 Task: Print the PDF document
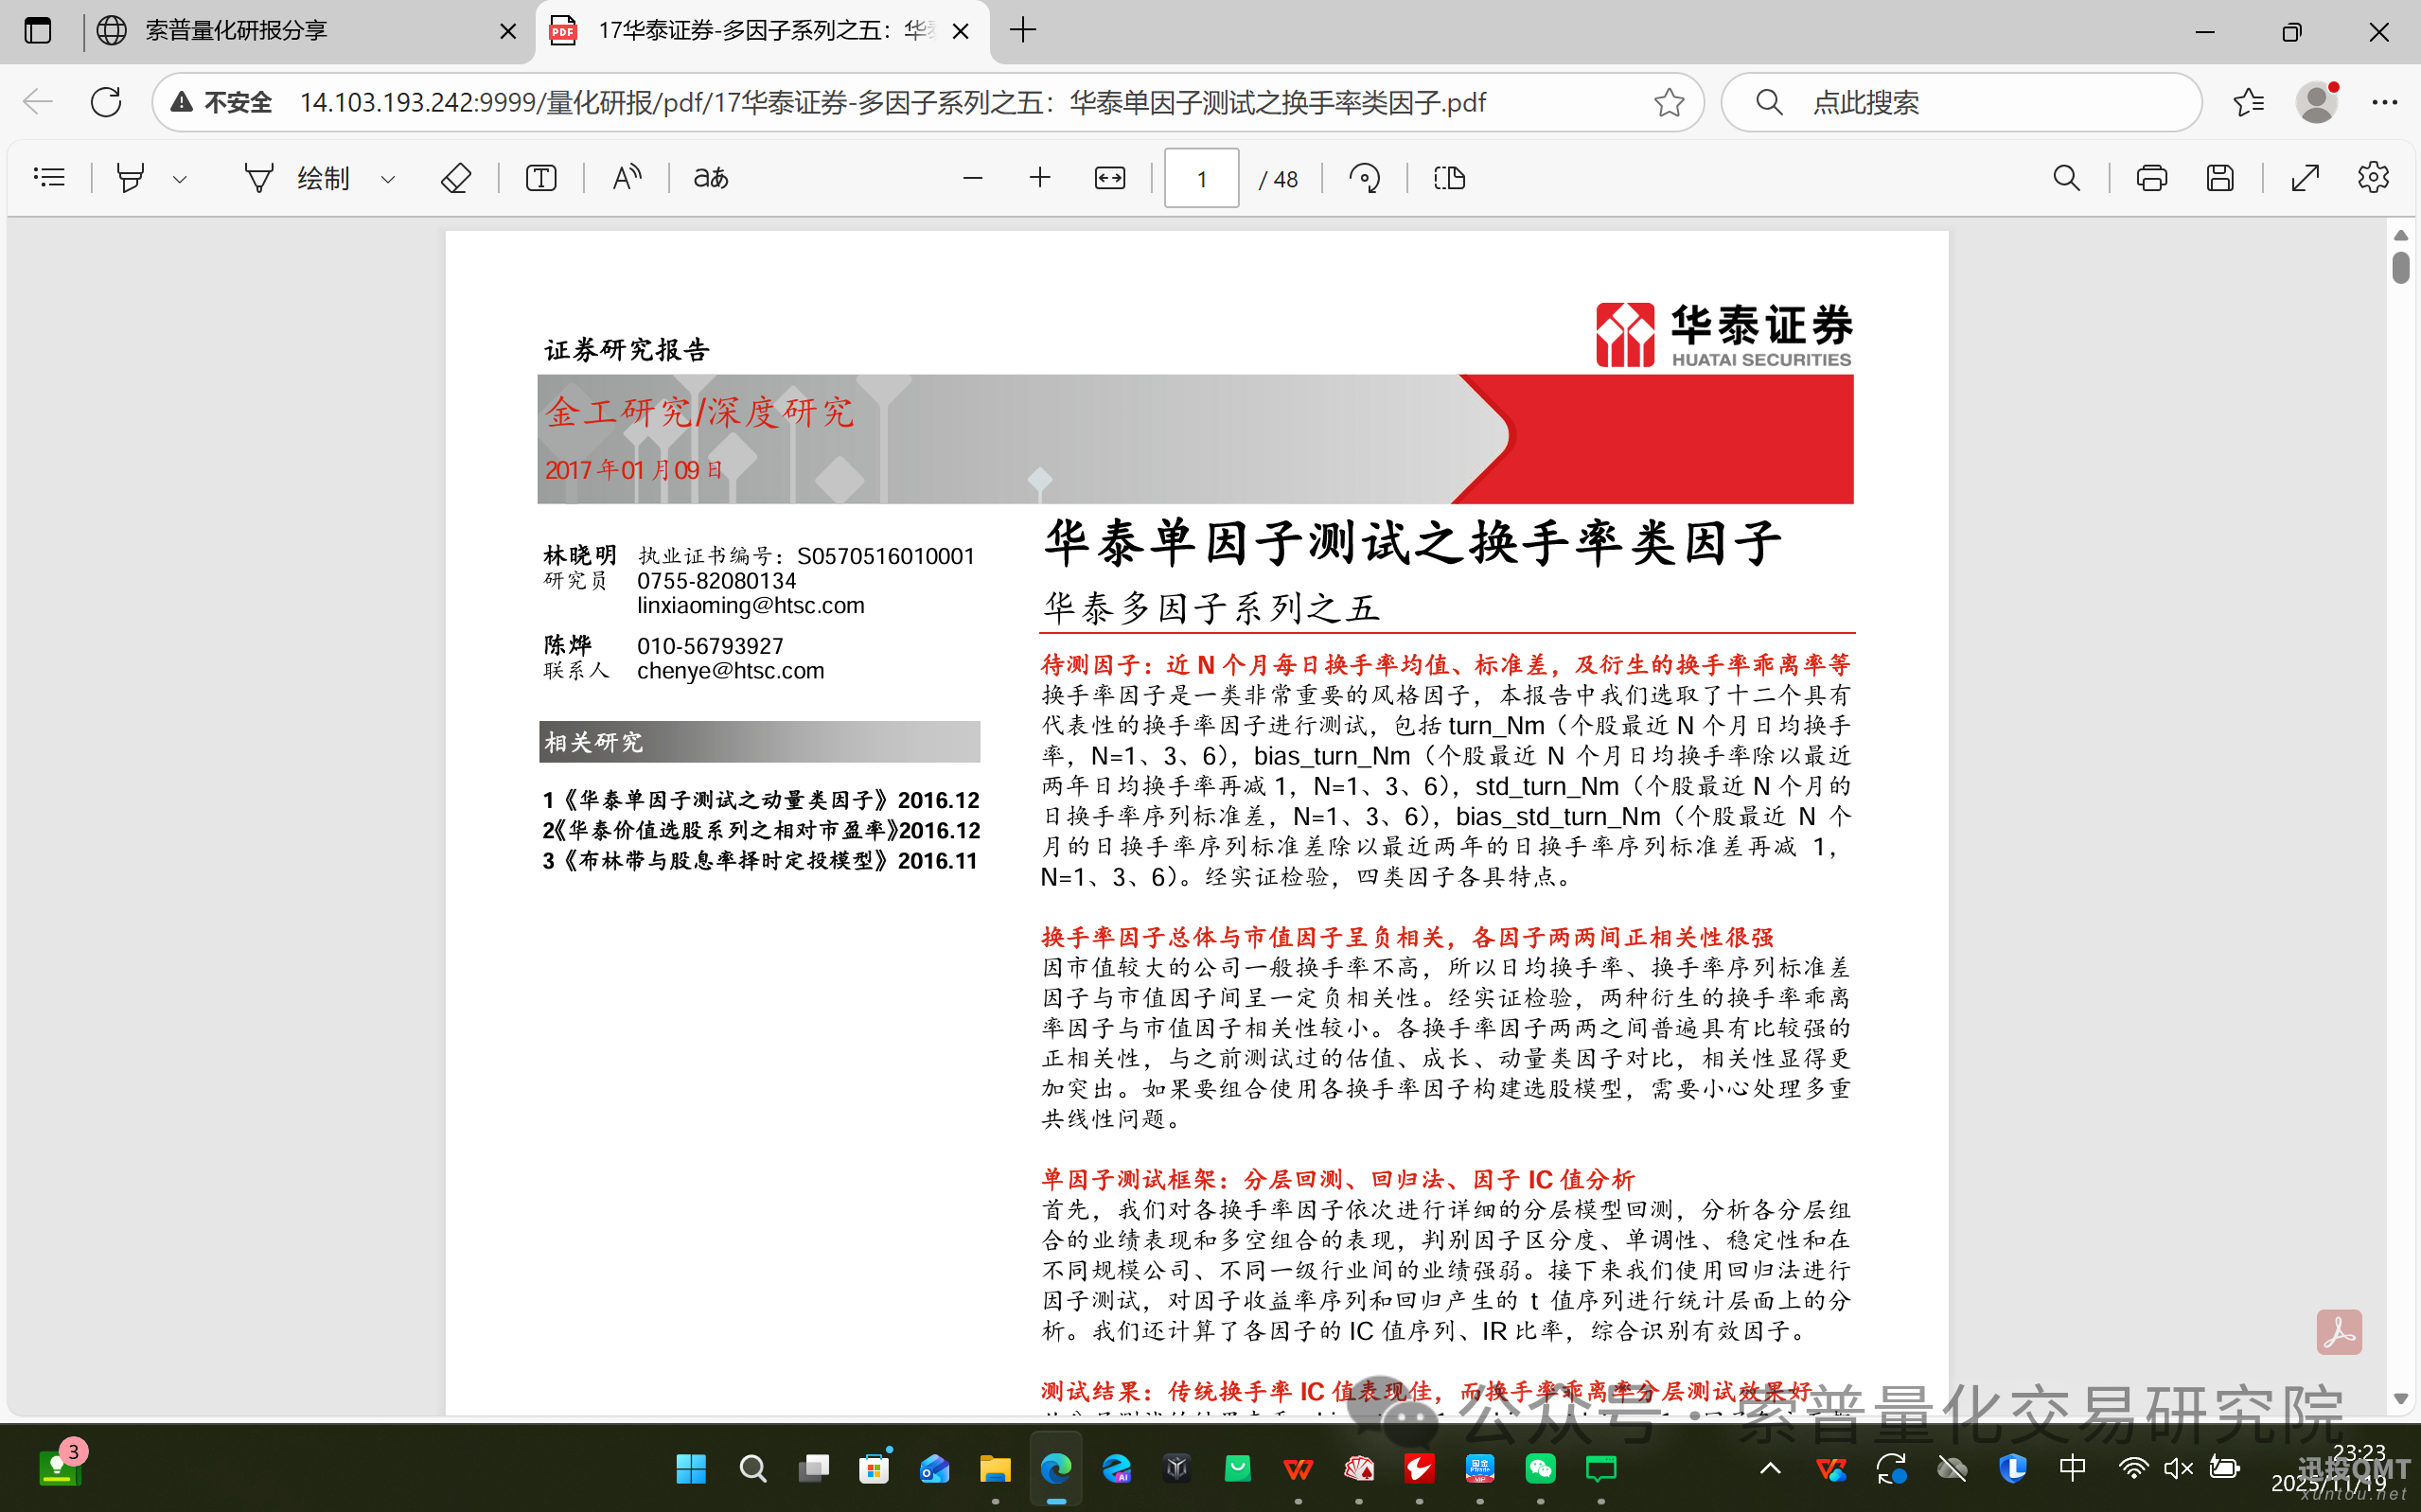pos(2152,177)
